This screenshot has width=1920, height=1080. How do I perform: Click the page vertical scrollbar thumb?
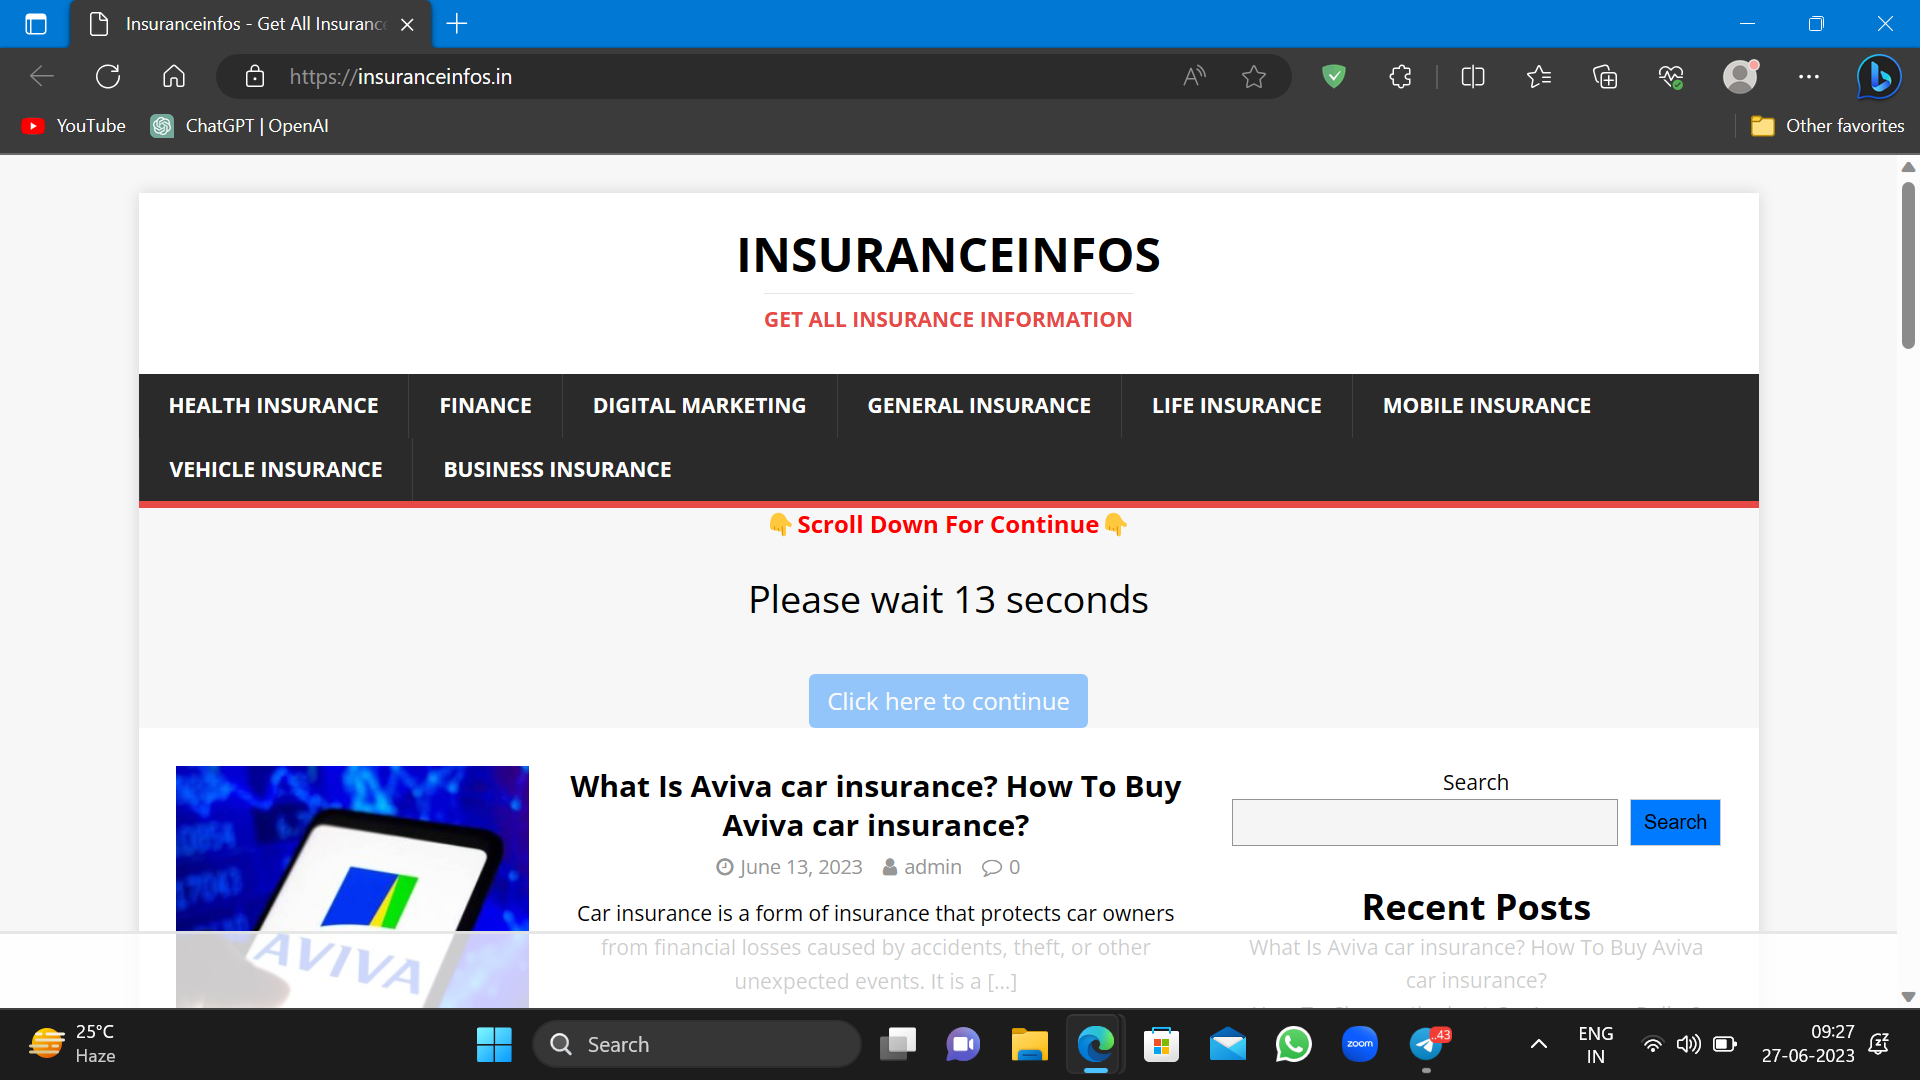(x=1908, y=265)
